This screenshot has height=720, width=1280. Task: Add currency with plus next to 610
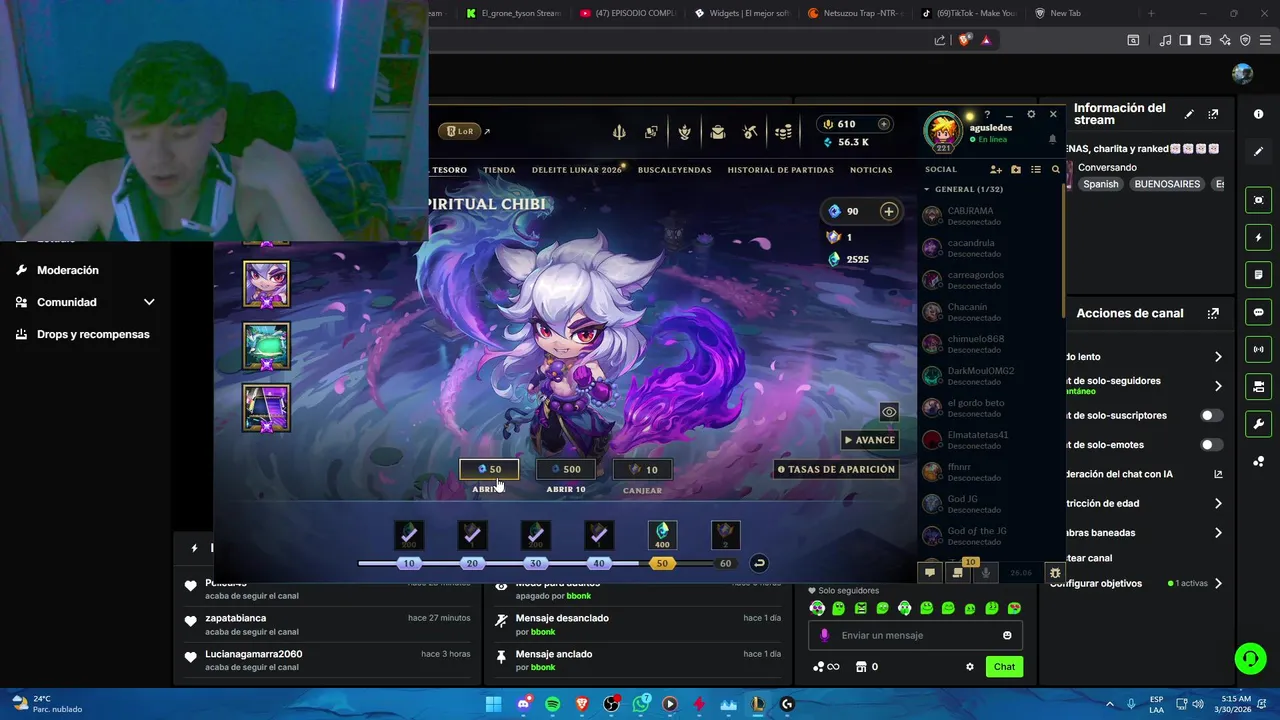[883, 124]
